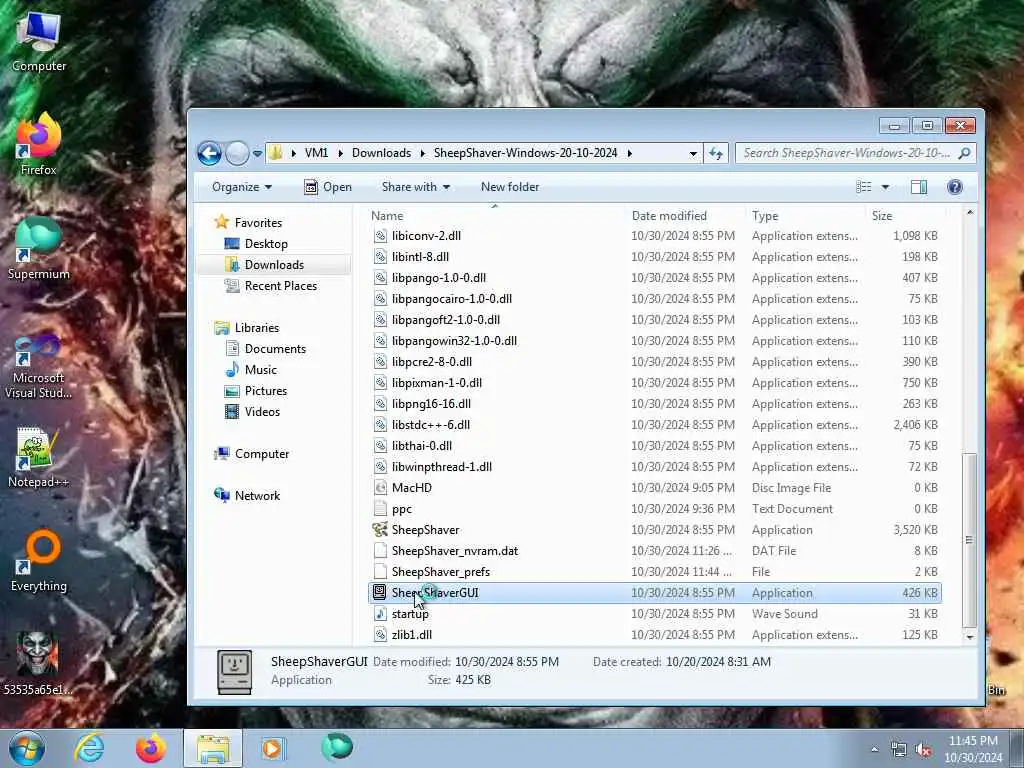
Task: Open the Share with menu
Action: (416, 187)
